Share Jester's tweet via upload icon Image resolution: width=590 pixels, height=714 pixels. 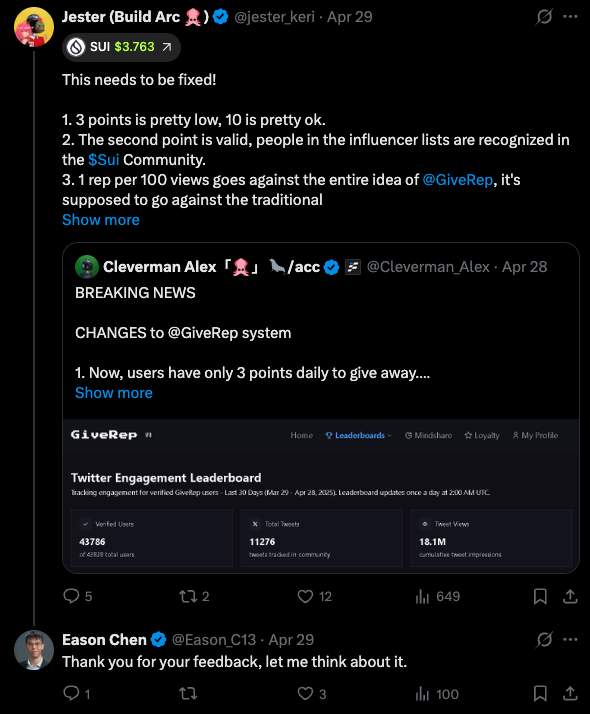(570, 596)
